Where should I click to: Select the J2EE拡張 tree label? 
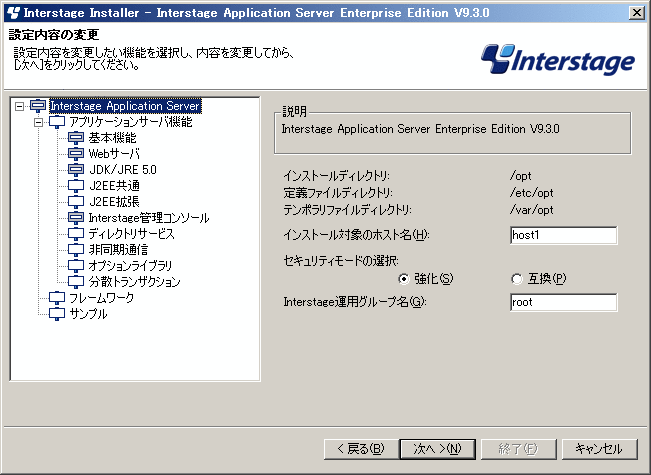tap(114, 202)
